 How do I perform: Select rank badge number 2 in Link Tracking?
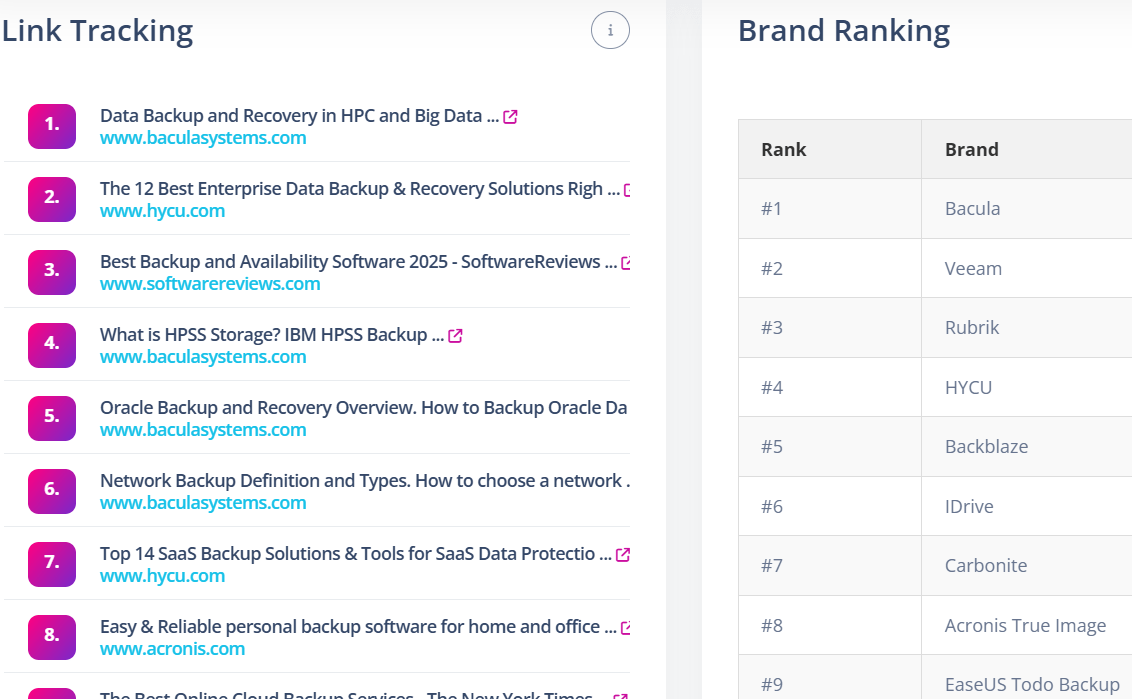tap(52, 199)
